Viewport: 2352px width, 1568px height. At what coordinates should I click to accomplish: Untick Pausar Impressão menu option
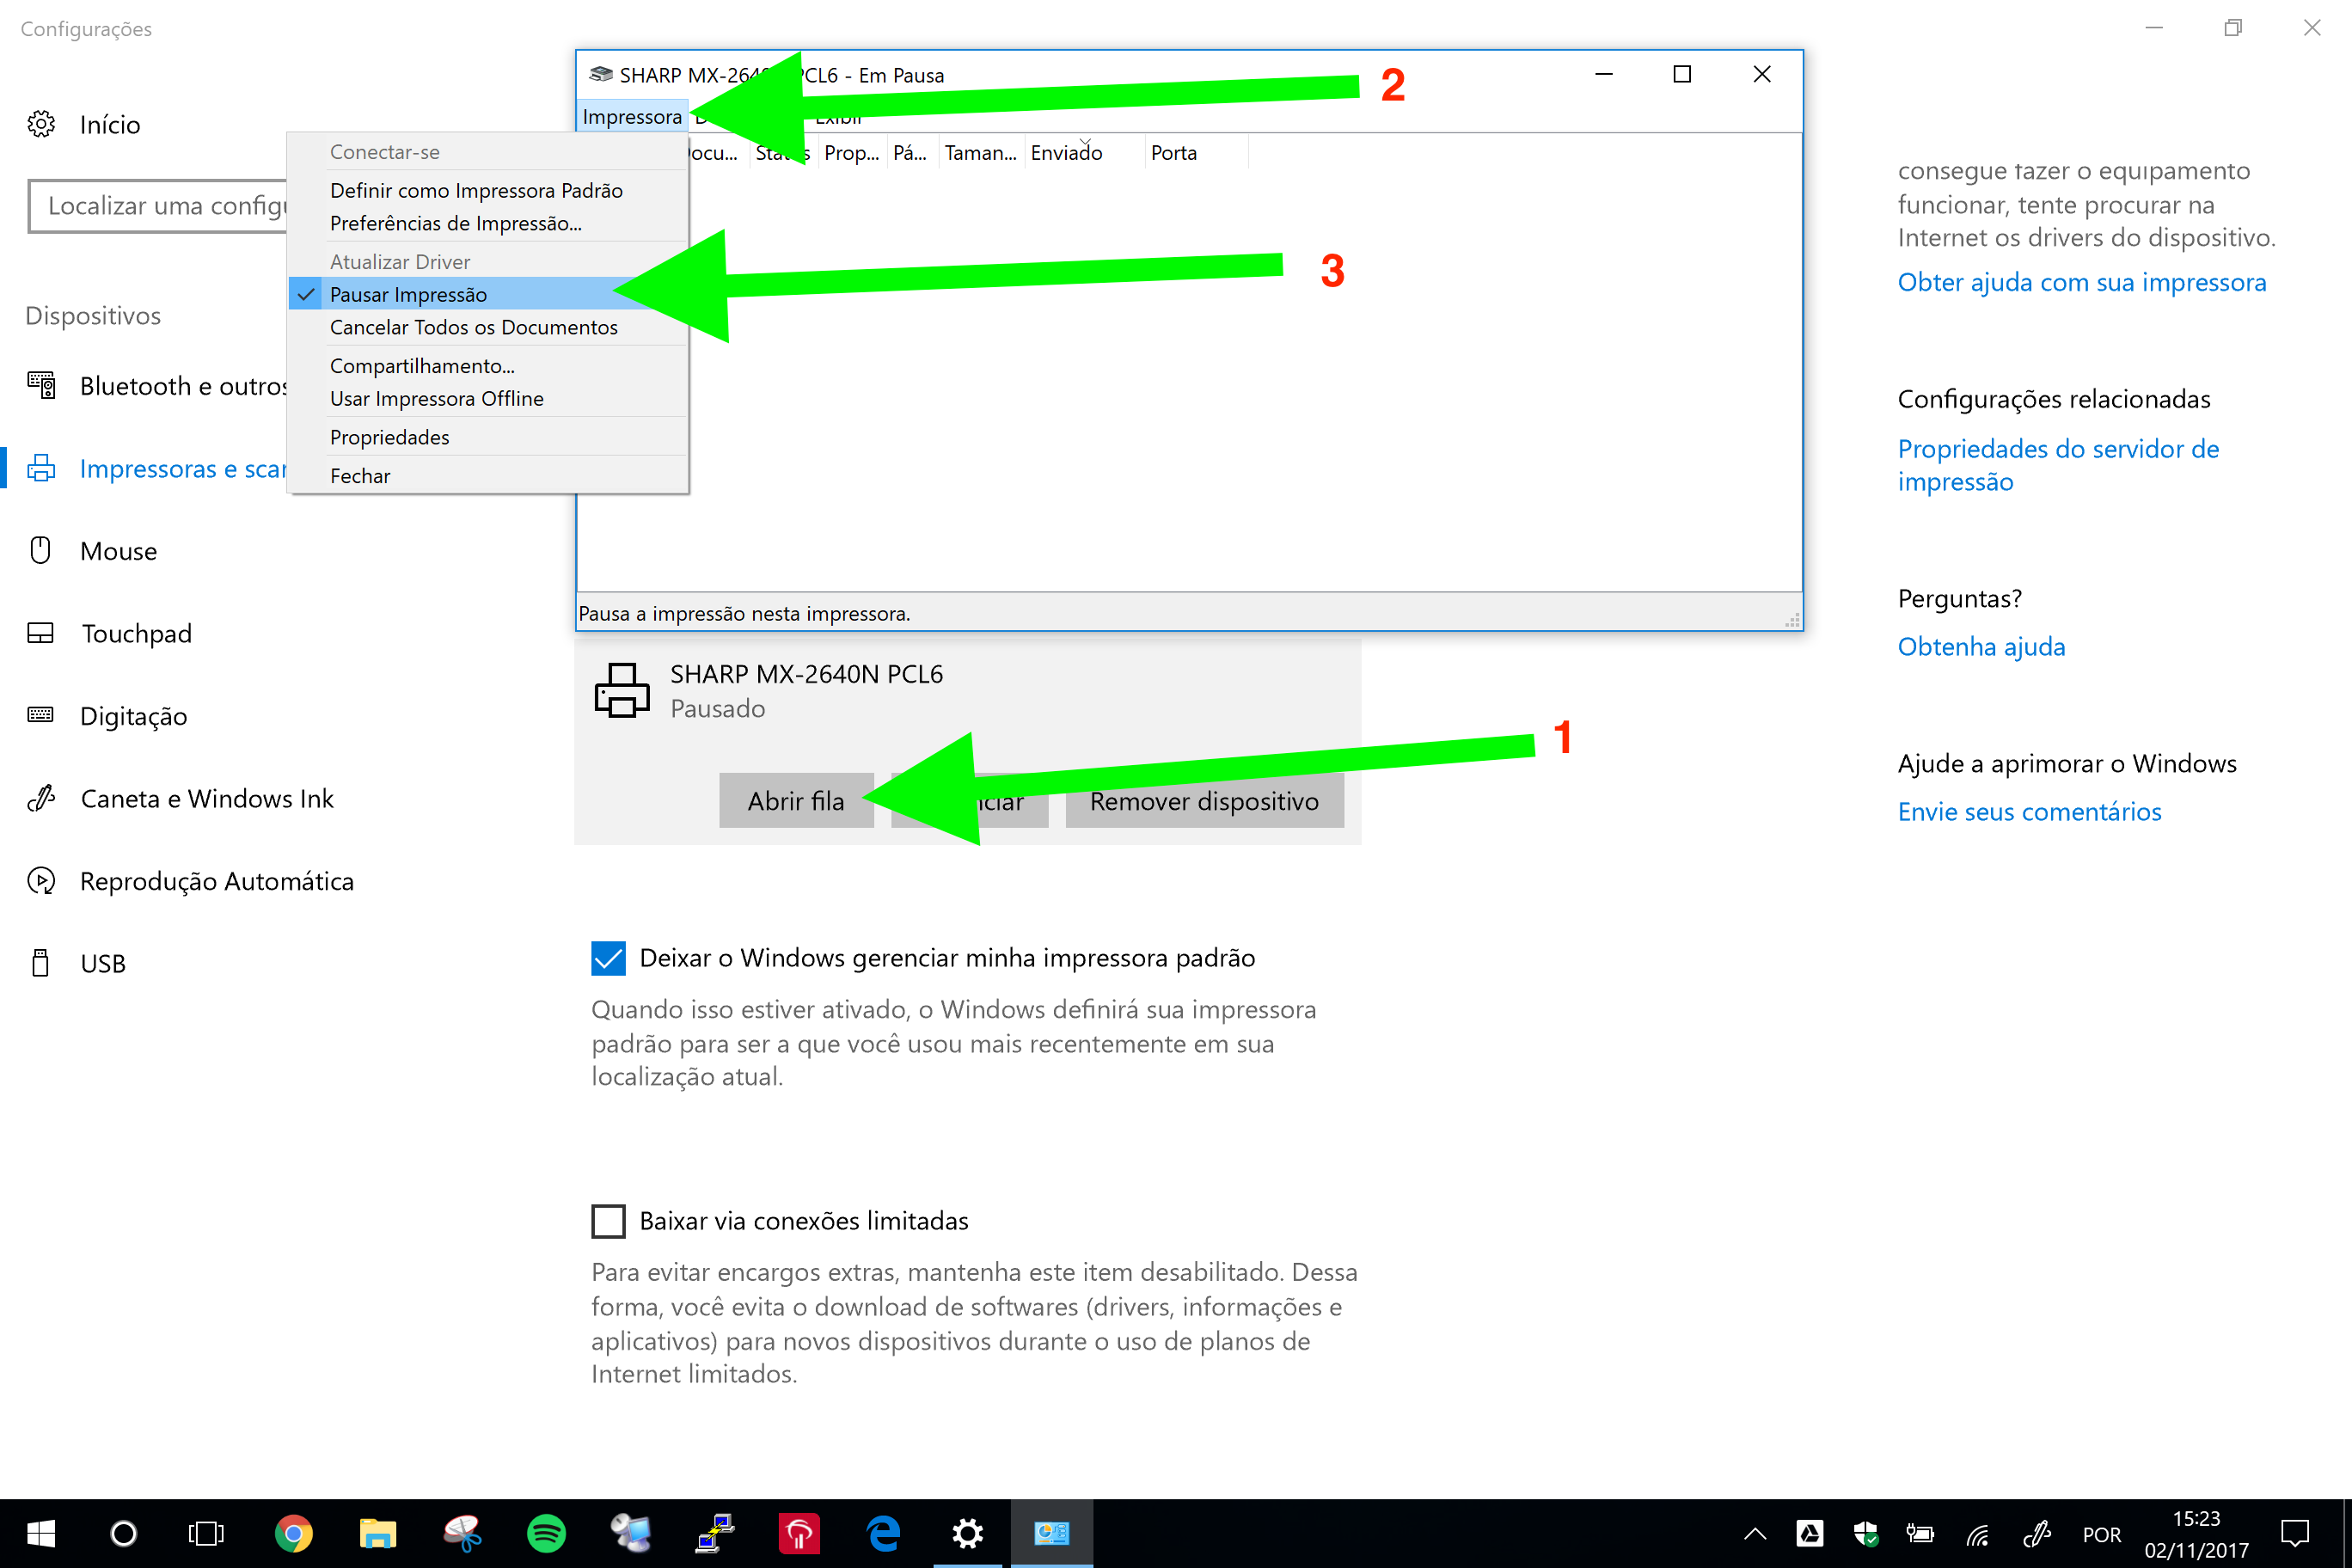click(408, 294)
